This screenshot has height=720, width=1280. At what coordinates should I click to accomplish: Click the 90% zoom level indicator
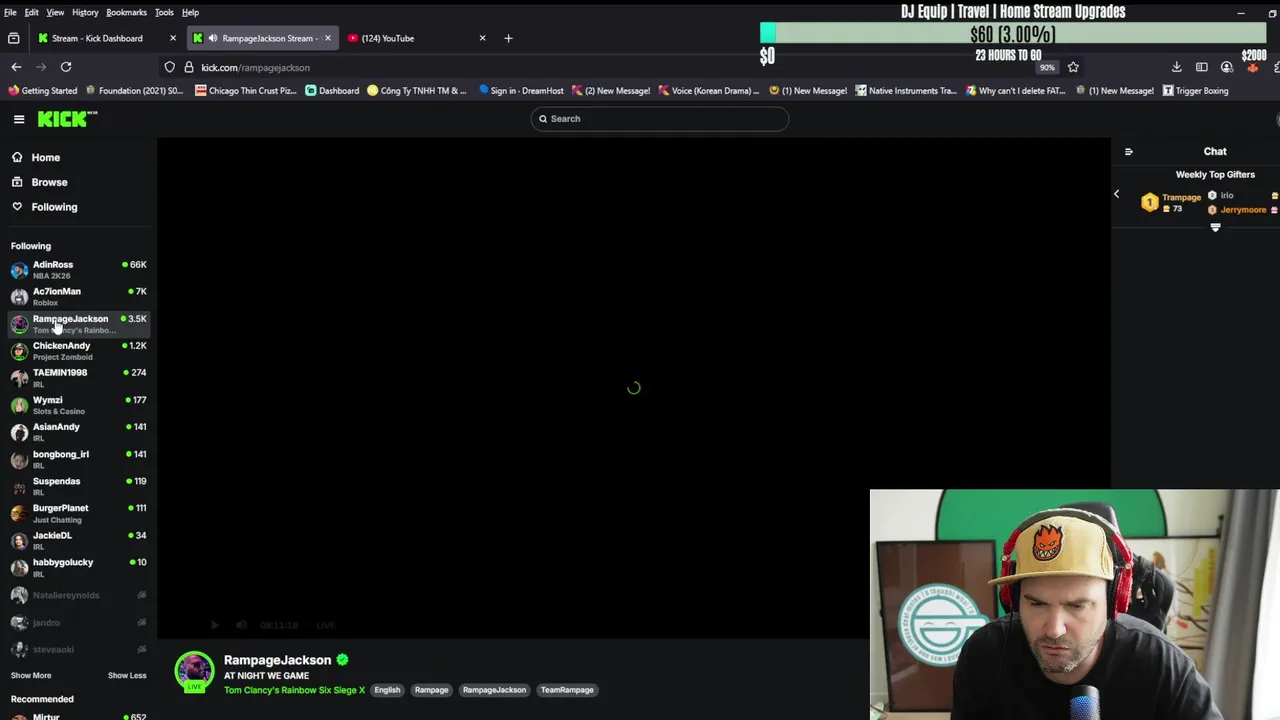click(x=1047, y=68)
